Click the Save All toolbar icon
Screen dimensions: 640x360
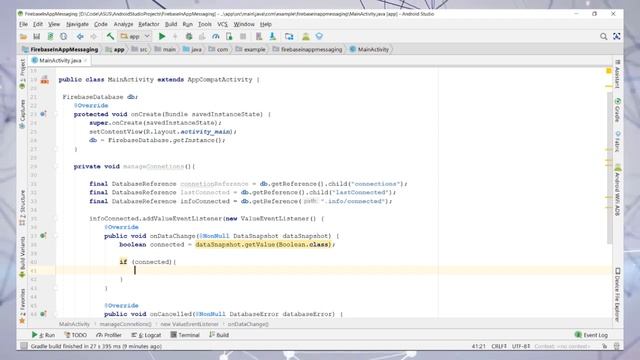(x=36, y=36)
